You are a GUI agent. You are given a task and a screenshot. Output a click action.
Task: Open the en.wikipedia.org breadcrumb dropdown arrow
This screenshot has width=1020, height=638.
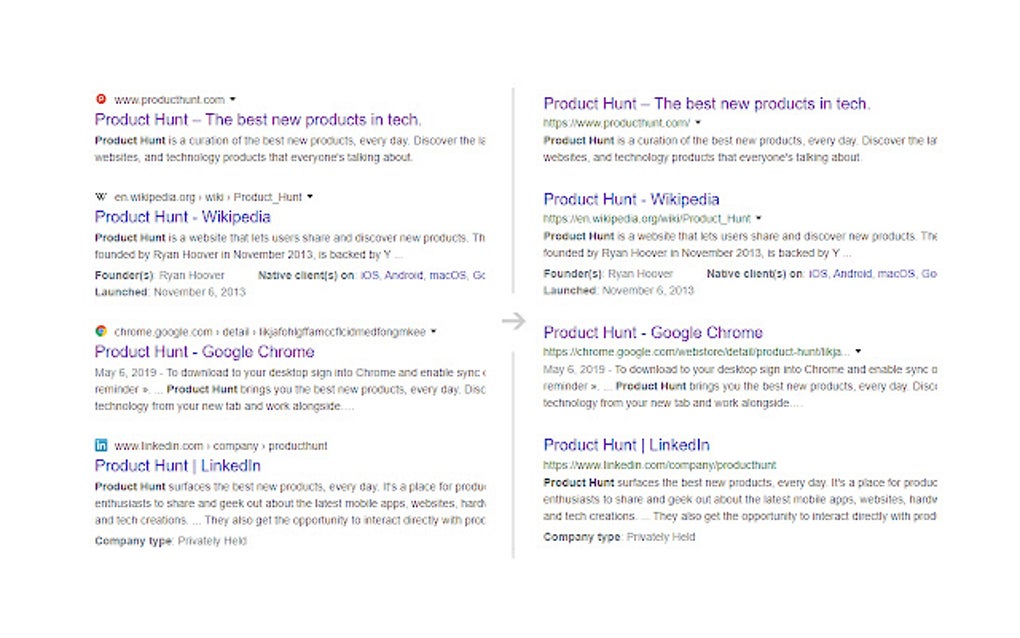point(311,197)
